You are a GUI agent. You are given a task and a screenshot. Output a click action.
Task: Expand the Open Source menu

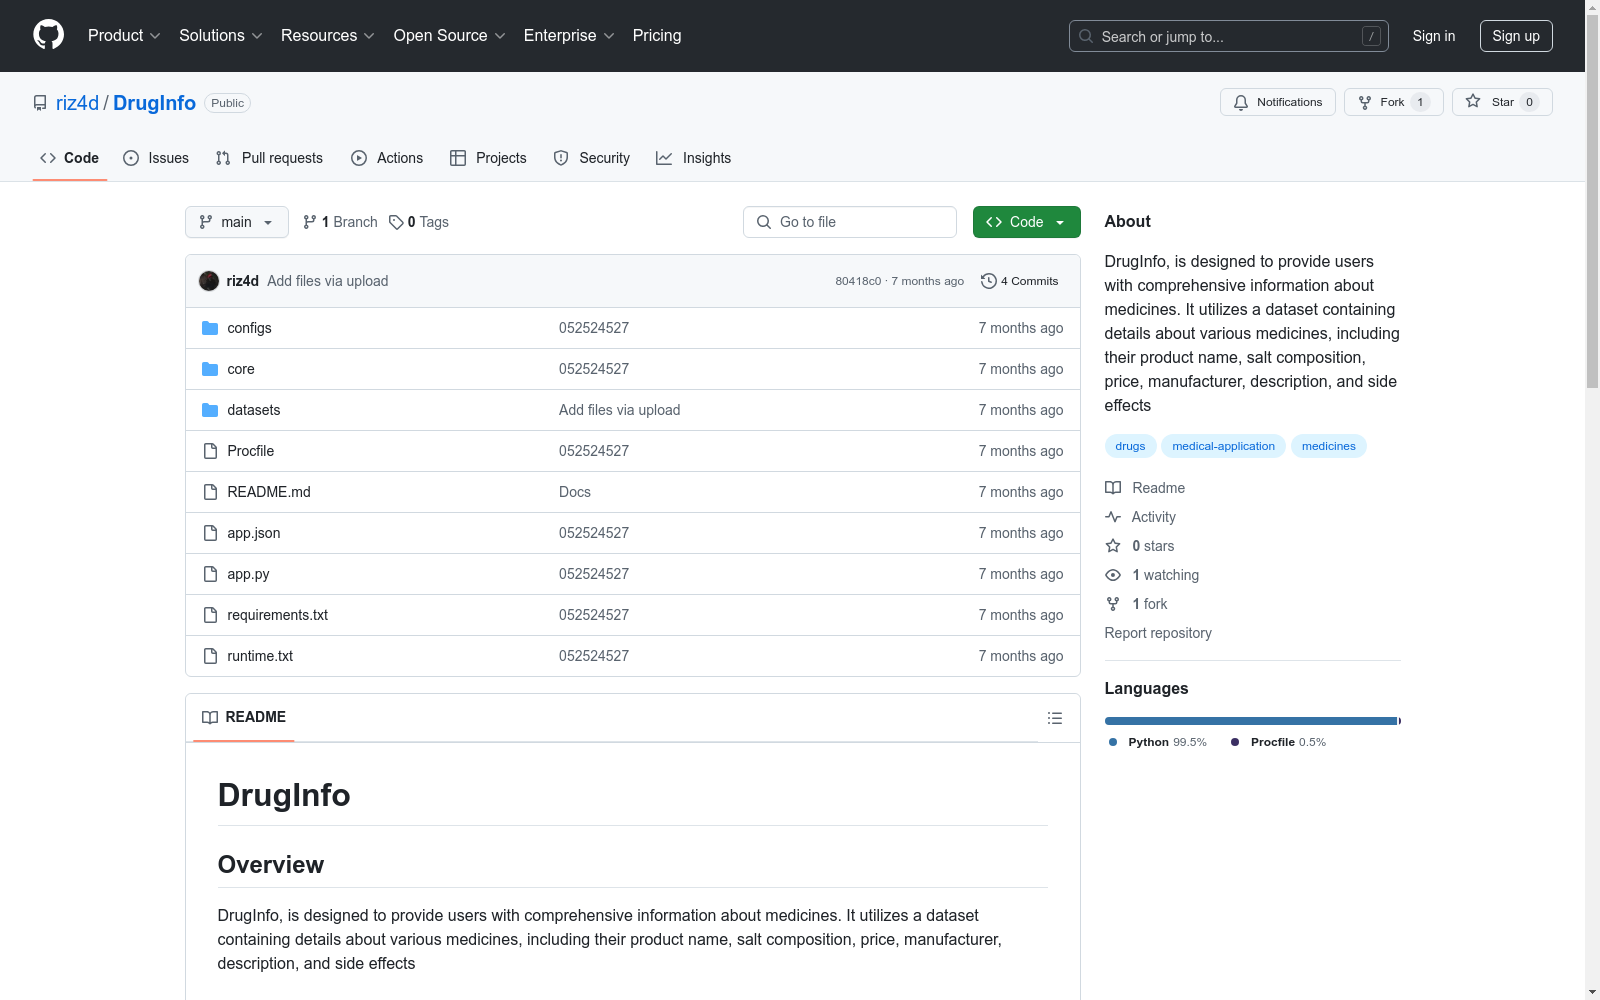(x=450, y=36)
